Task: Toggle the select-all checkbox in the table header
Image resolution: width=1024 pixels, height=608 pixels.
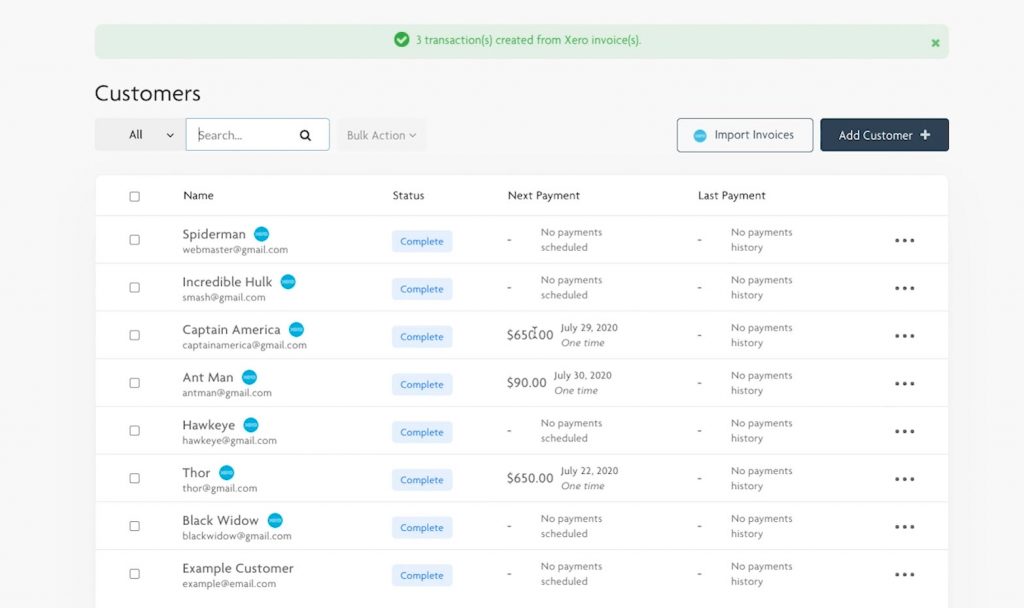Action: tap(135, 196)
